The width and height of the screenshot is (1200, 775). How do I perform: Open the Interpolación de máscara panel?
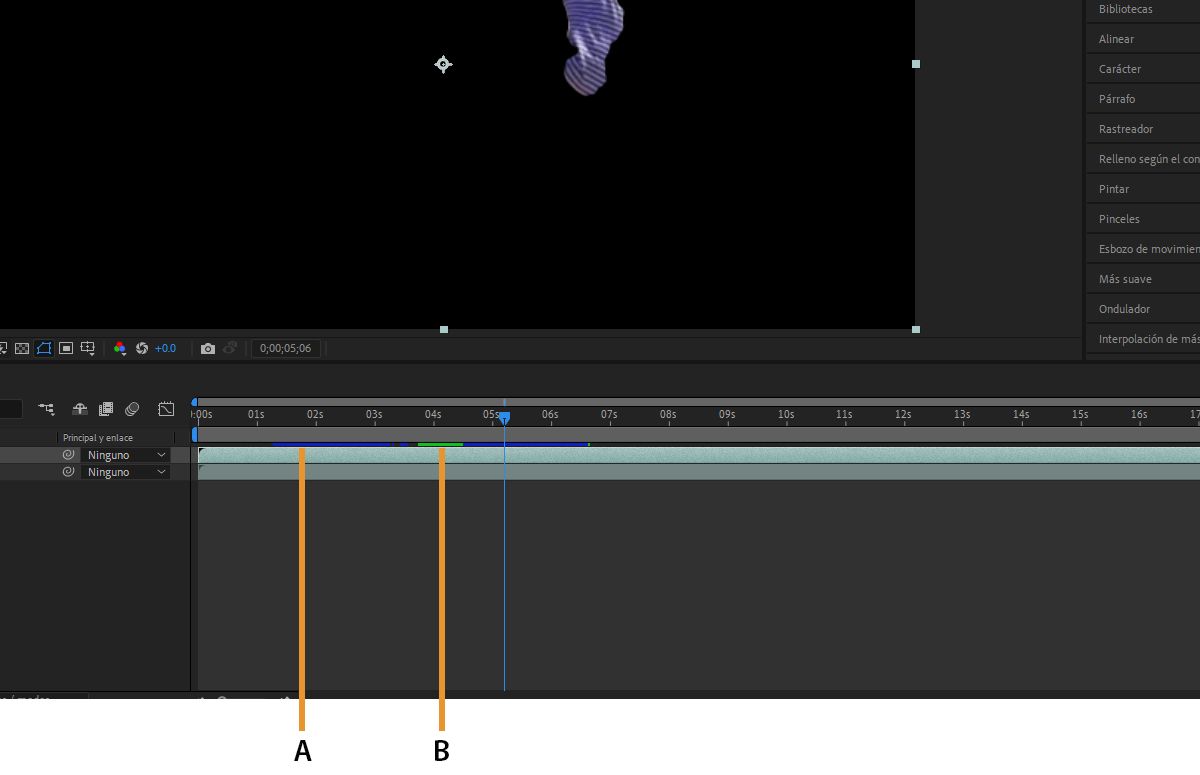click(1148, 339)
